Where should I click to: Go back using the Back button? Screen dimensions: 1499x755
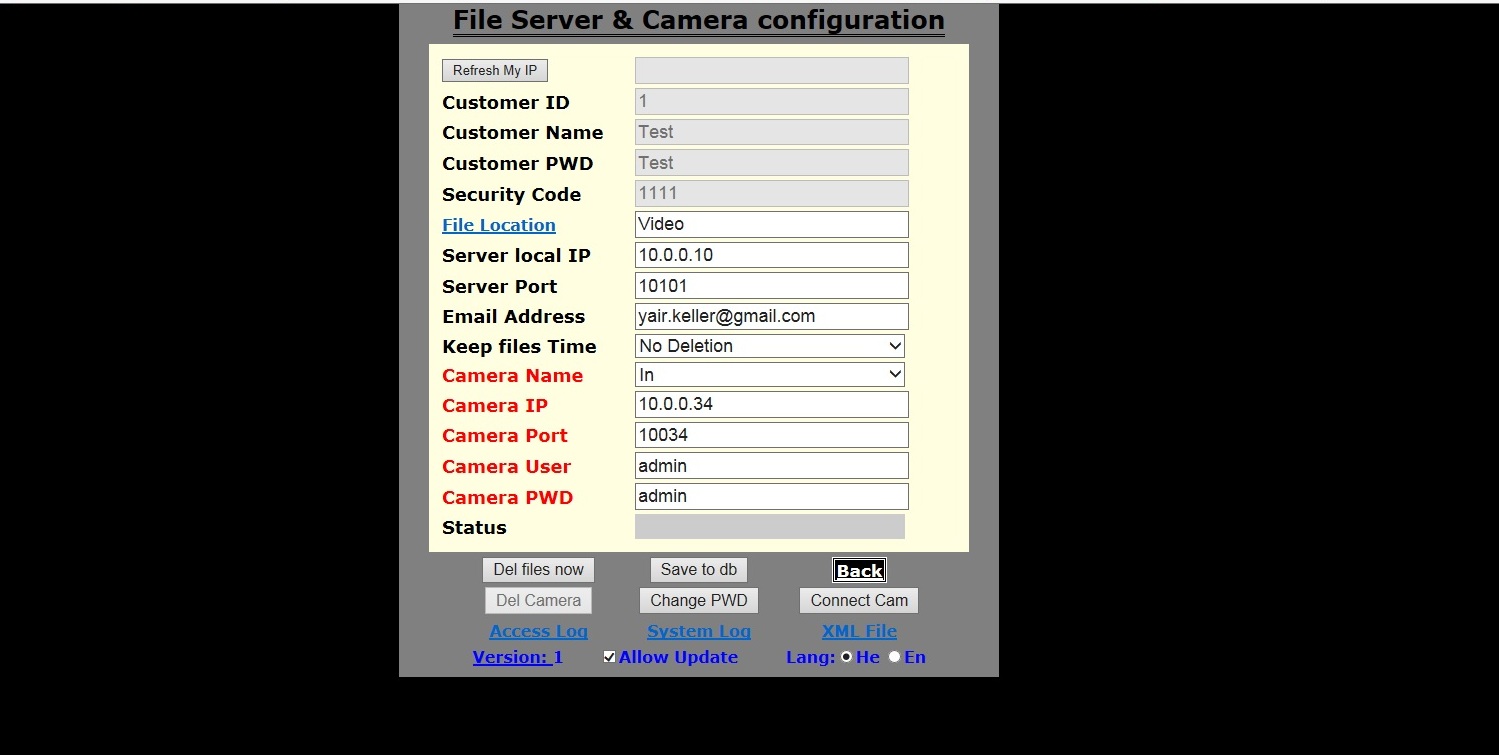[x=859, y=571]
